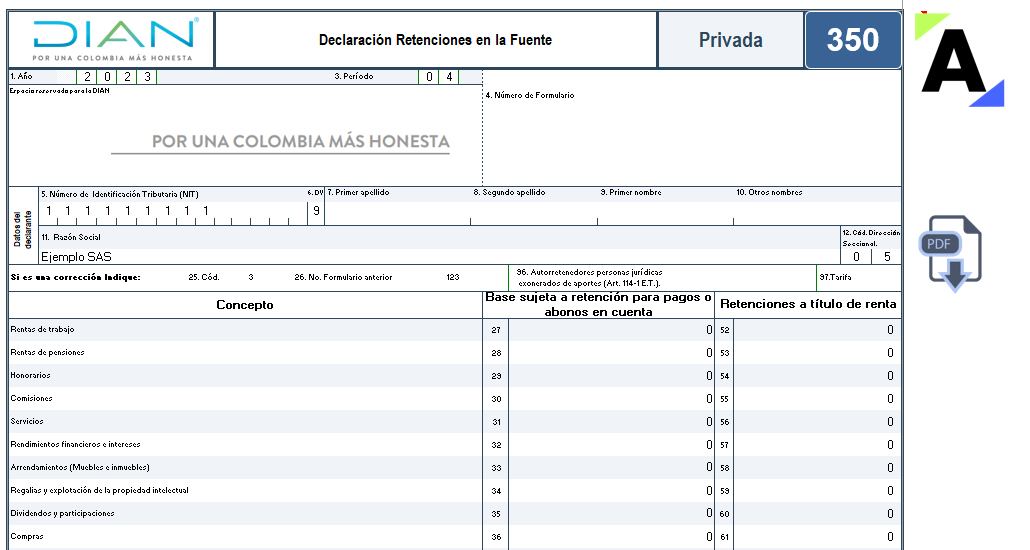Click the Tarifa field
The image size is (1030, 550).
859,278
